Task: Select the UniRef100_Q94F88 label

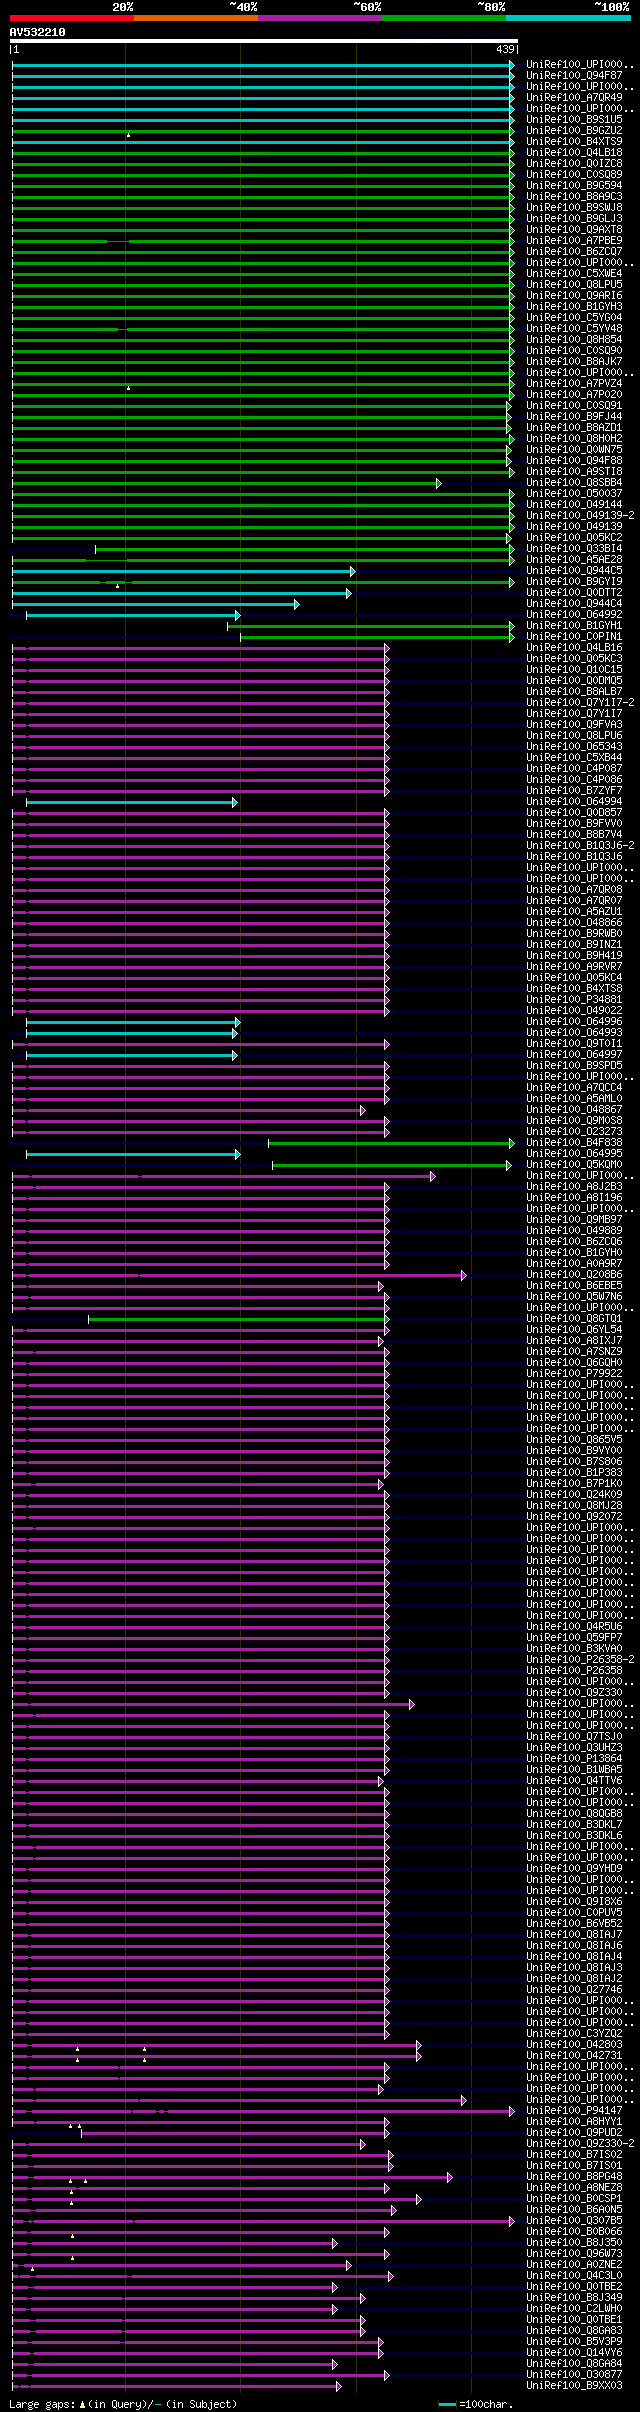Action: (574, 461)
